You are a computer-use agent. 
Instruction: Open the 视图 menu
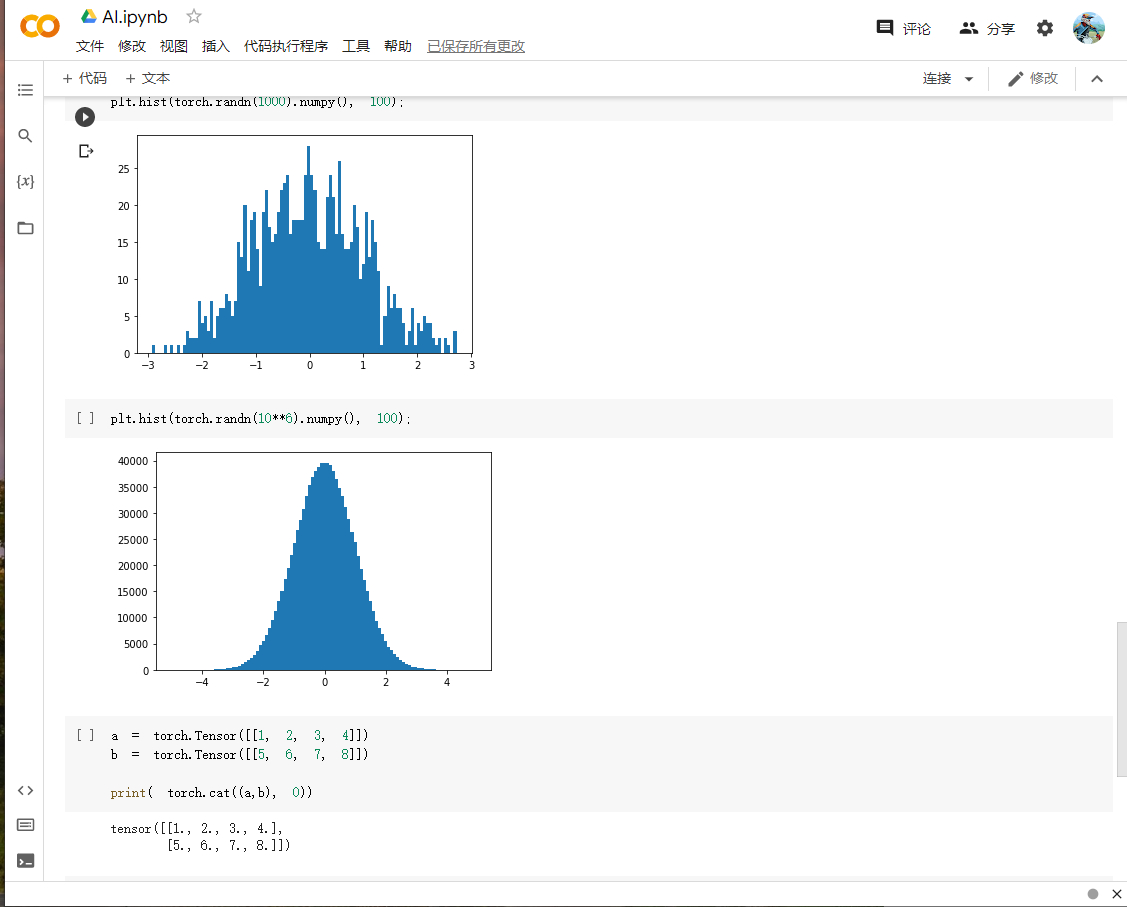173,46
